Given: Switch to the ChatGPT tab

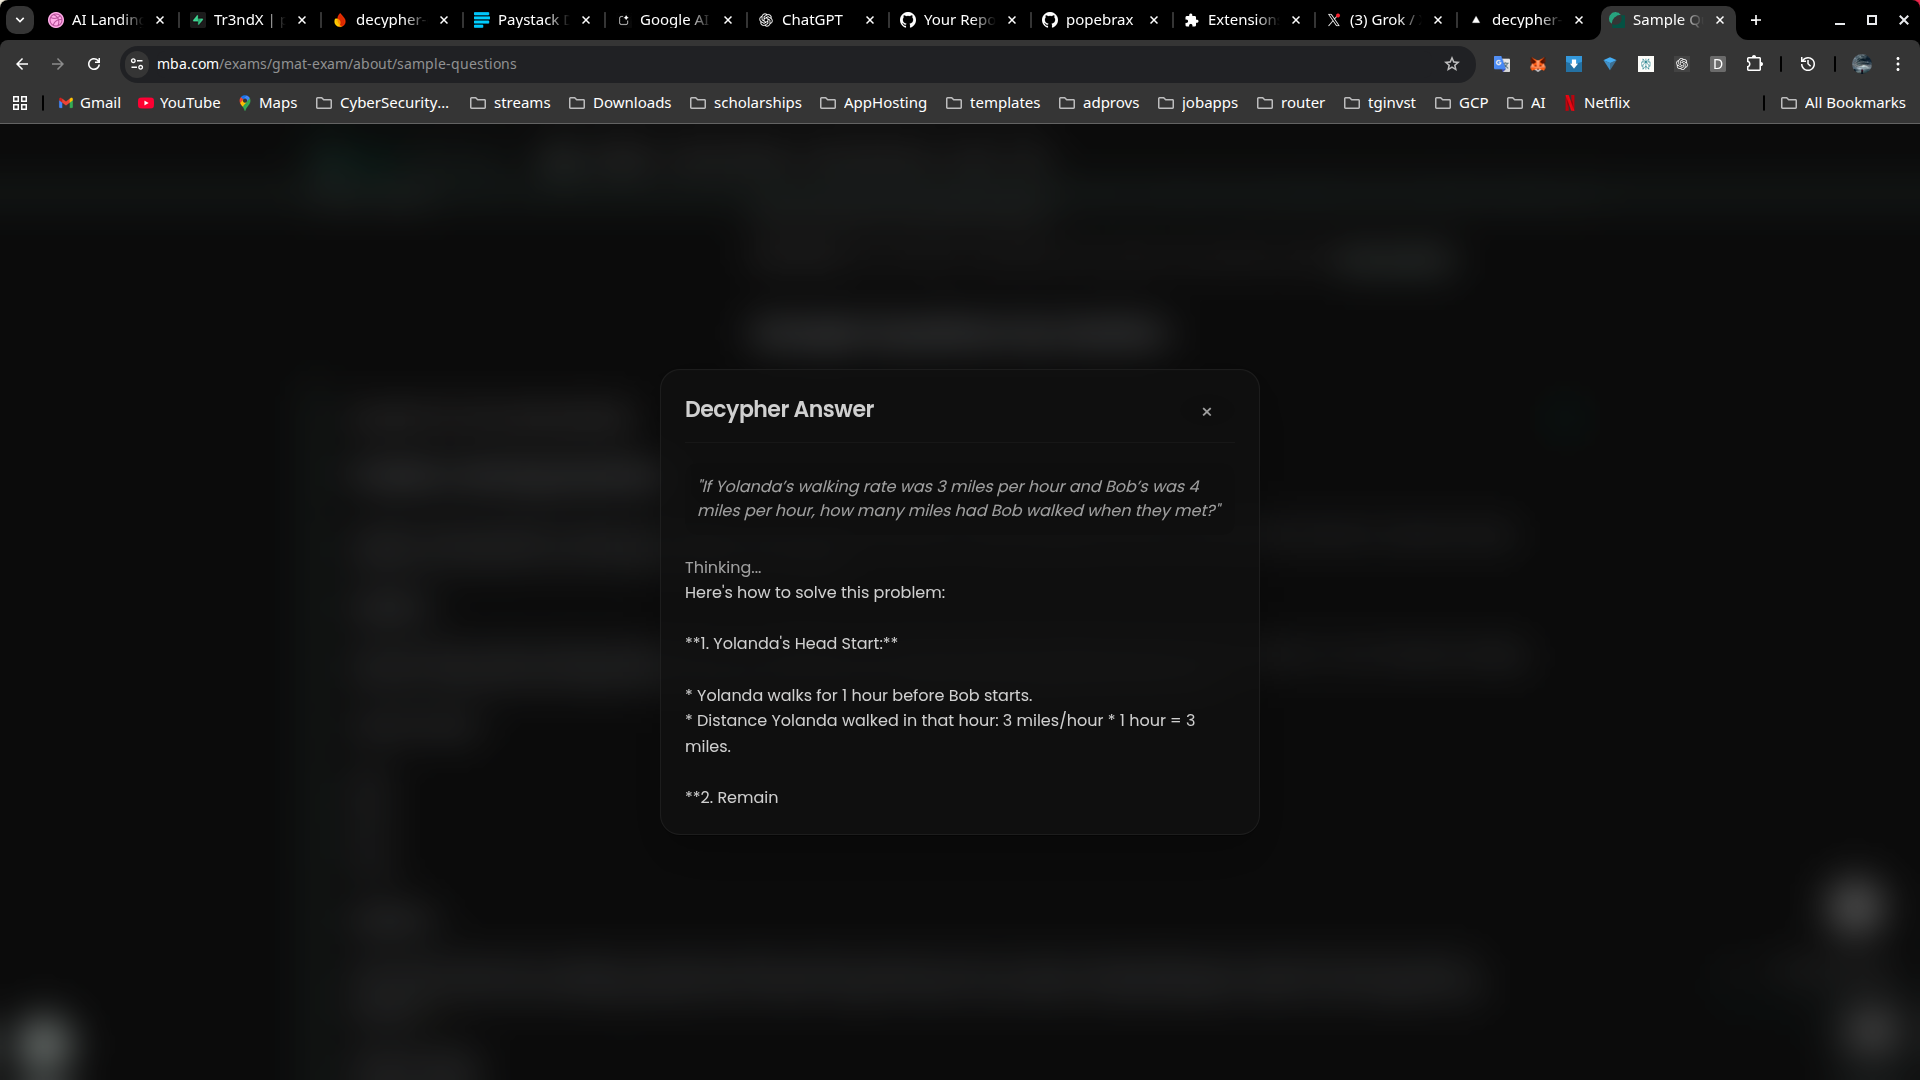Looking at the screenshot, I should (x=812, y=19).
